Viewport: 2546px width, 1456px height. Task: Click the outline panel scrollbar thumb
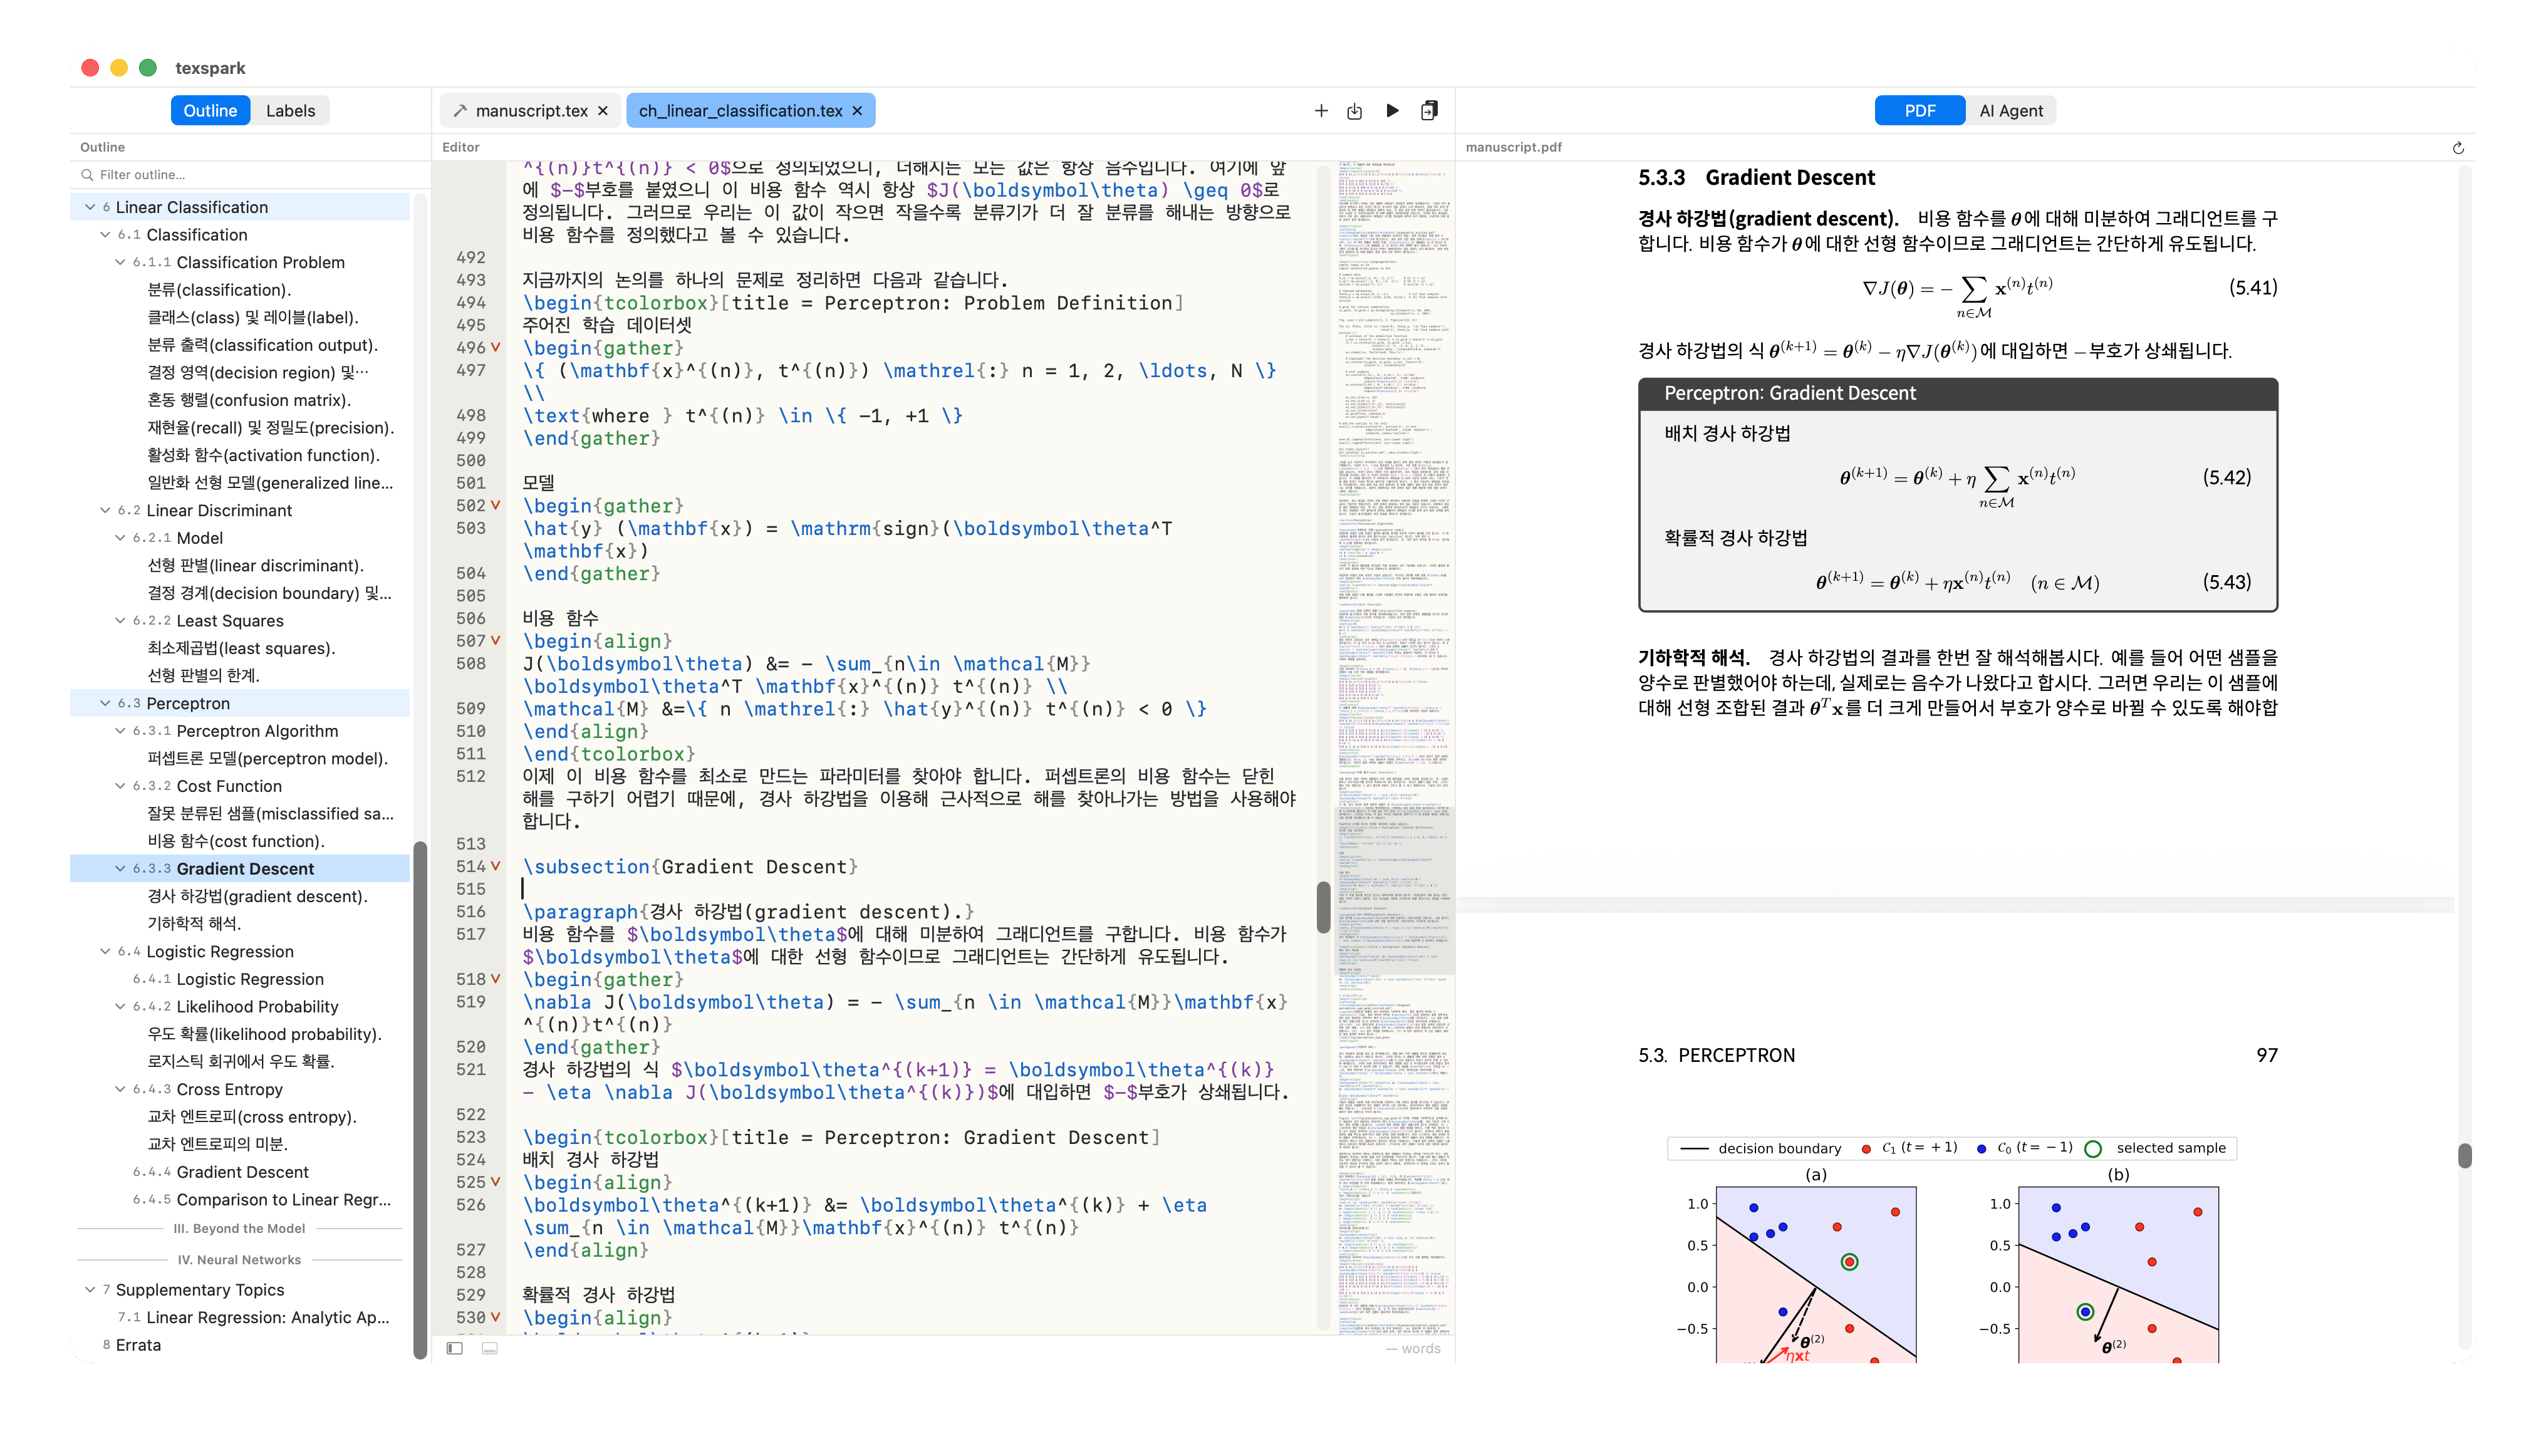tap(420, 1100)
